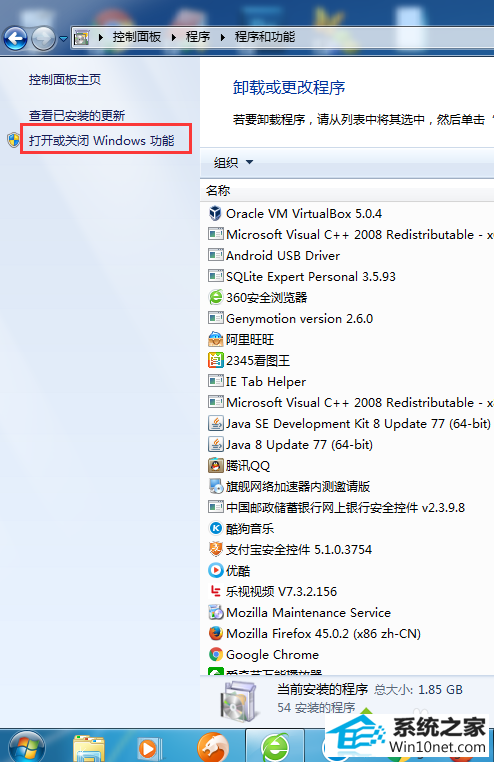The height and width of the screenshot is (762, 494).
Task: Click the 360安全浏览器 icon
Action: pyautogui.click(x=215, y=297)
